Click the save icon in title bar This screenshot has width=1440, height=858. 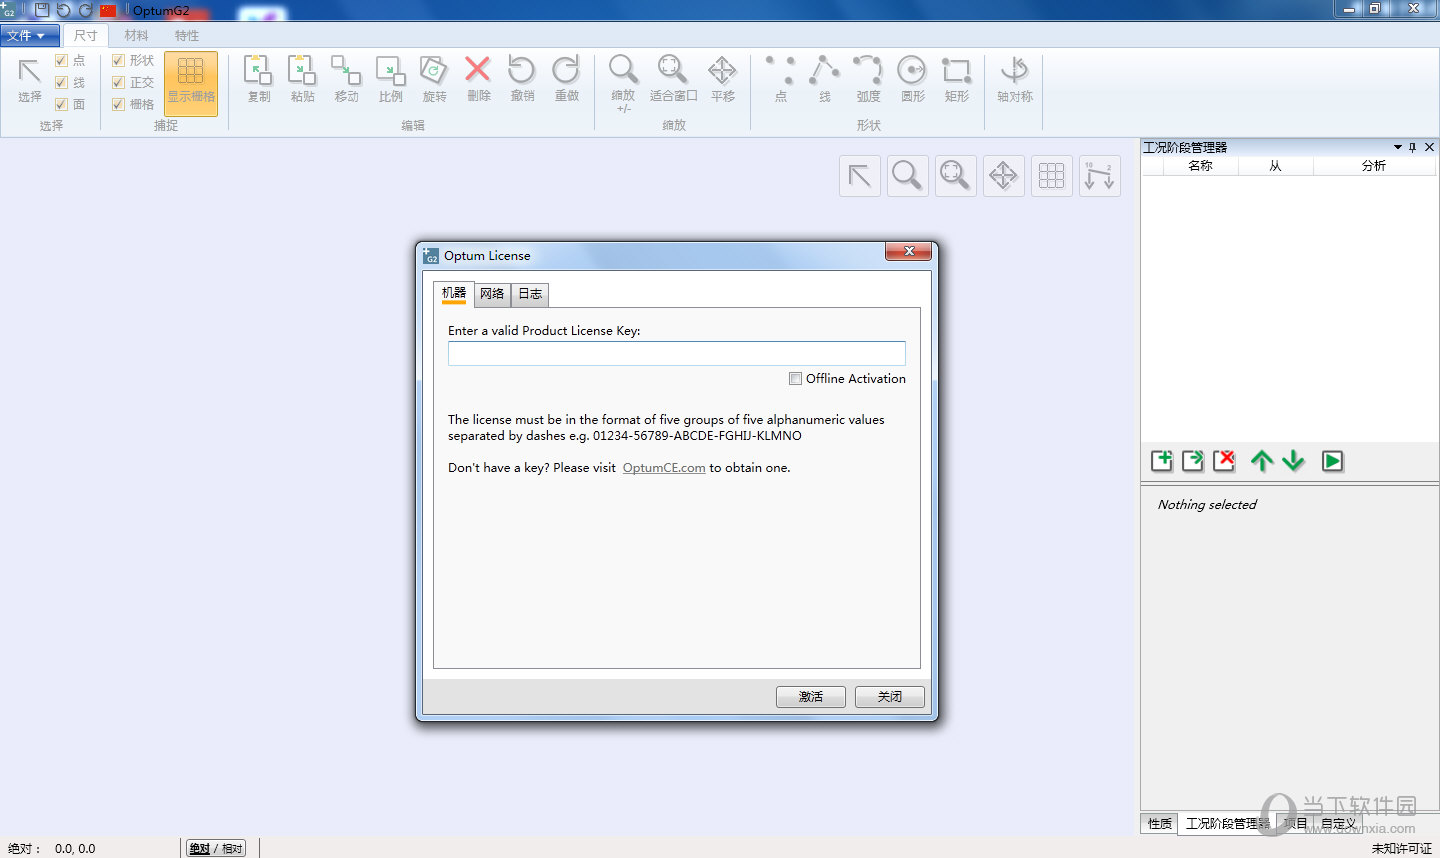[x=42, y=10]
